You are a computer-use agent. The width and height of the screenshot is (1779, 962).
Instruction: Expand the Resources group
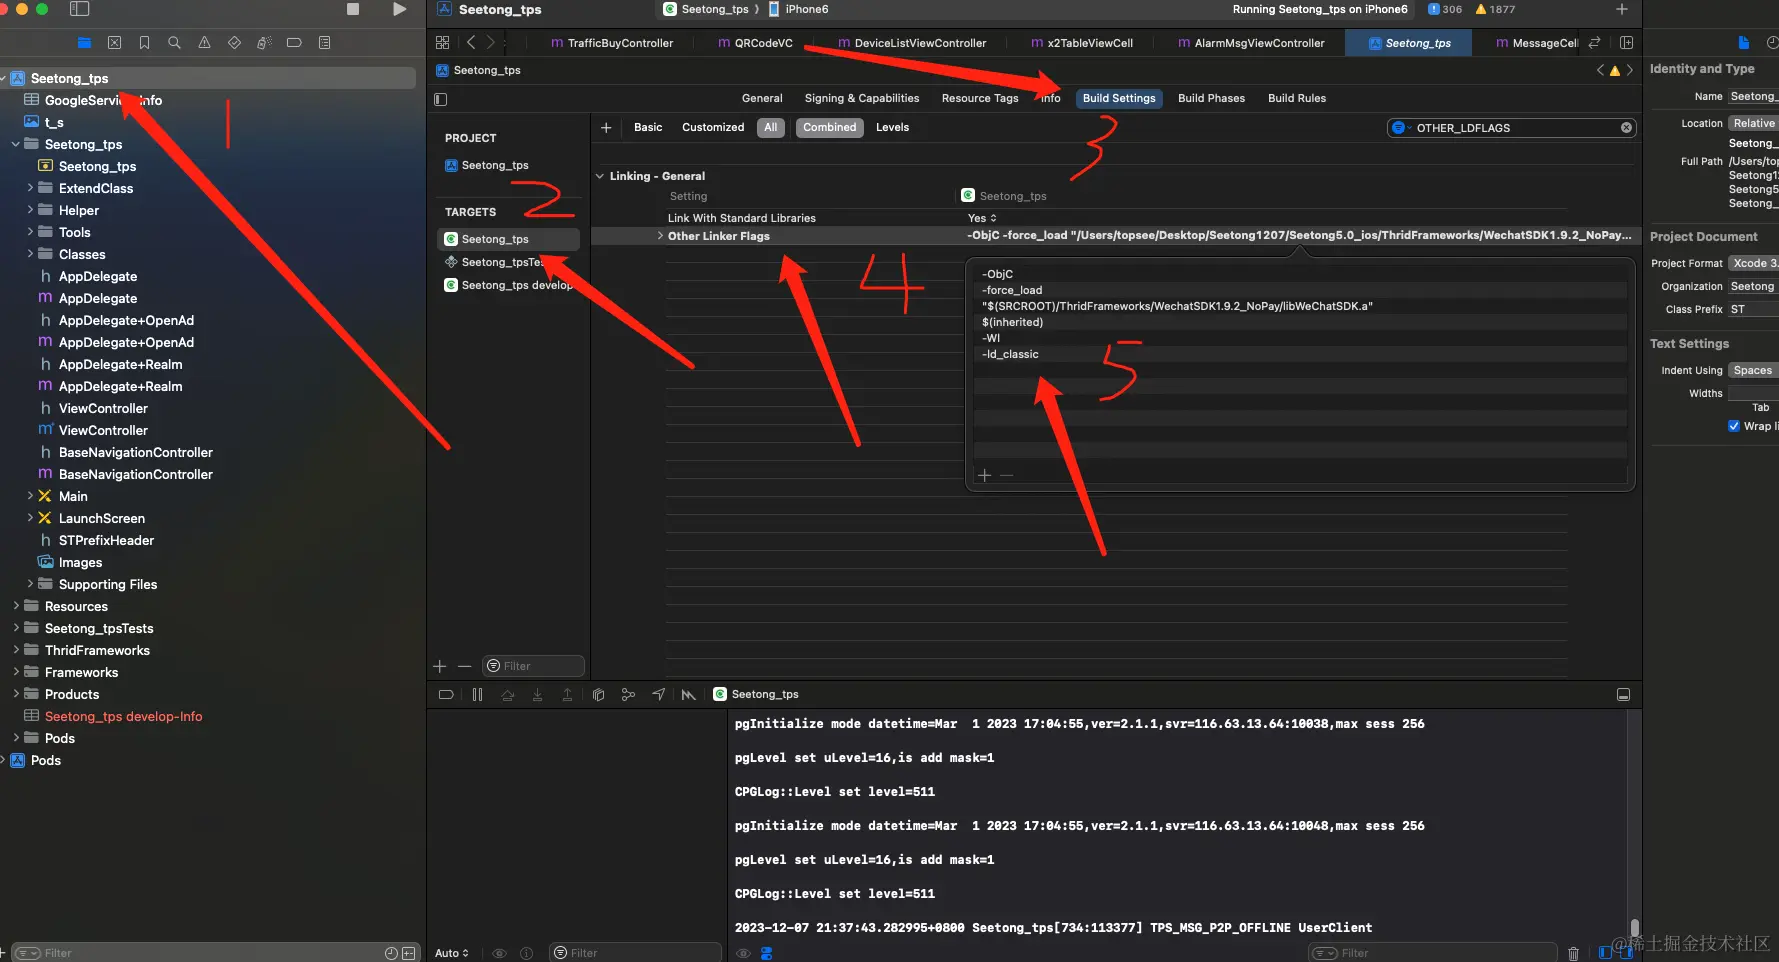click(x=16, y=606)
